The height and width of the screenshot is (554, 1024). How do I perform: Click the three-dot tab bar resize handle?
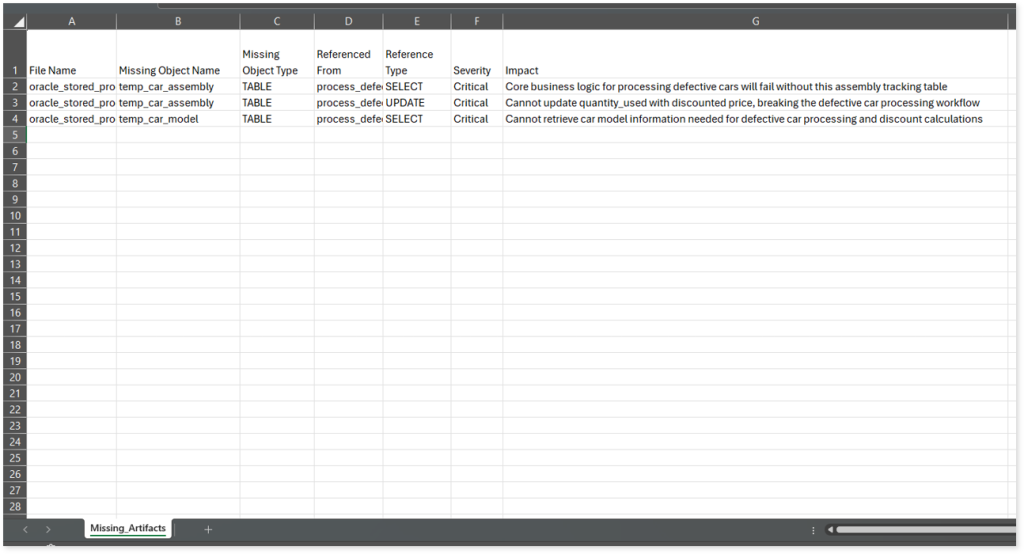pos(813,529)
